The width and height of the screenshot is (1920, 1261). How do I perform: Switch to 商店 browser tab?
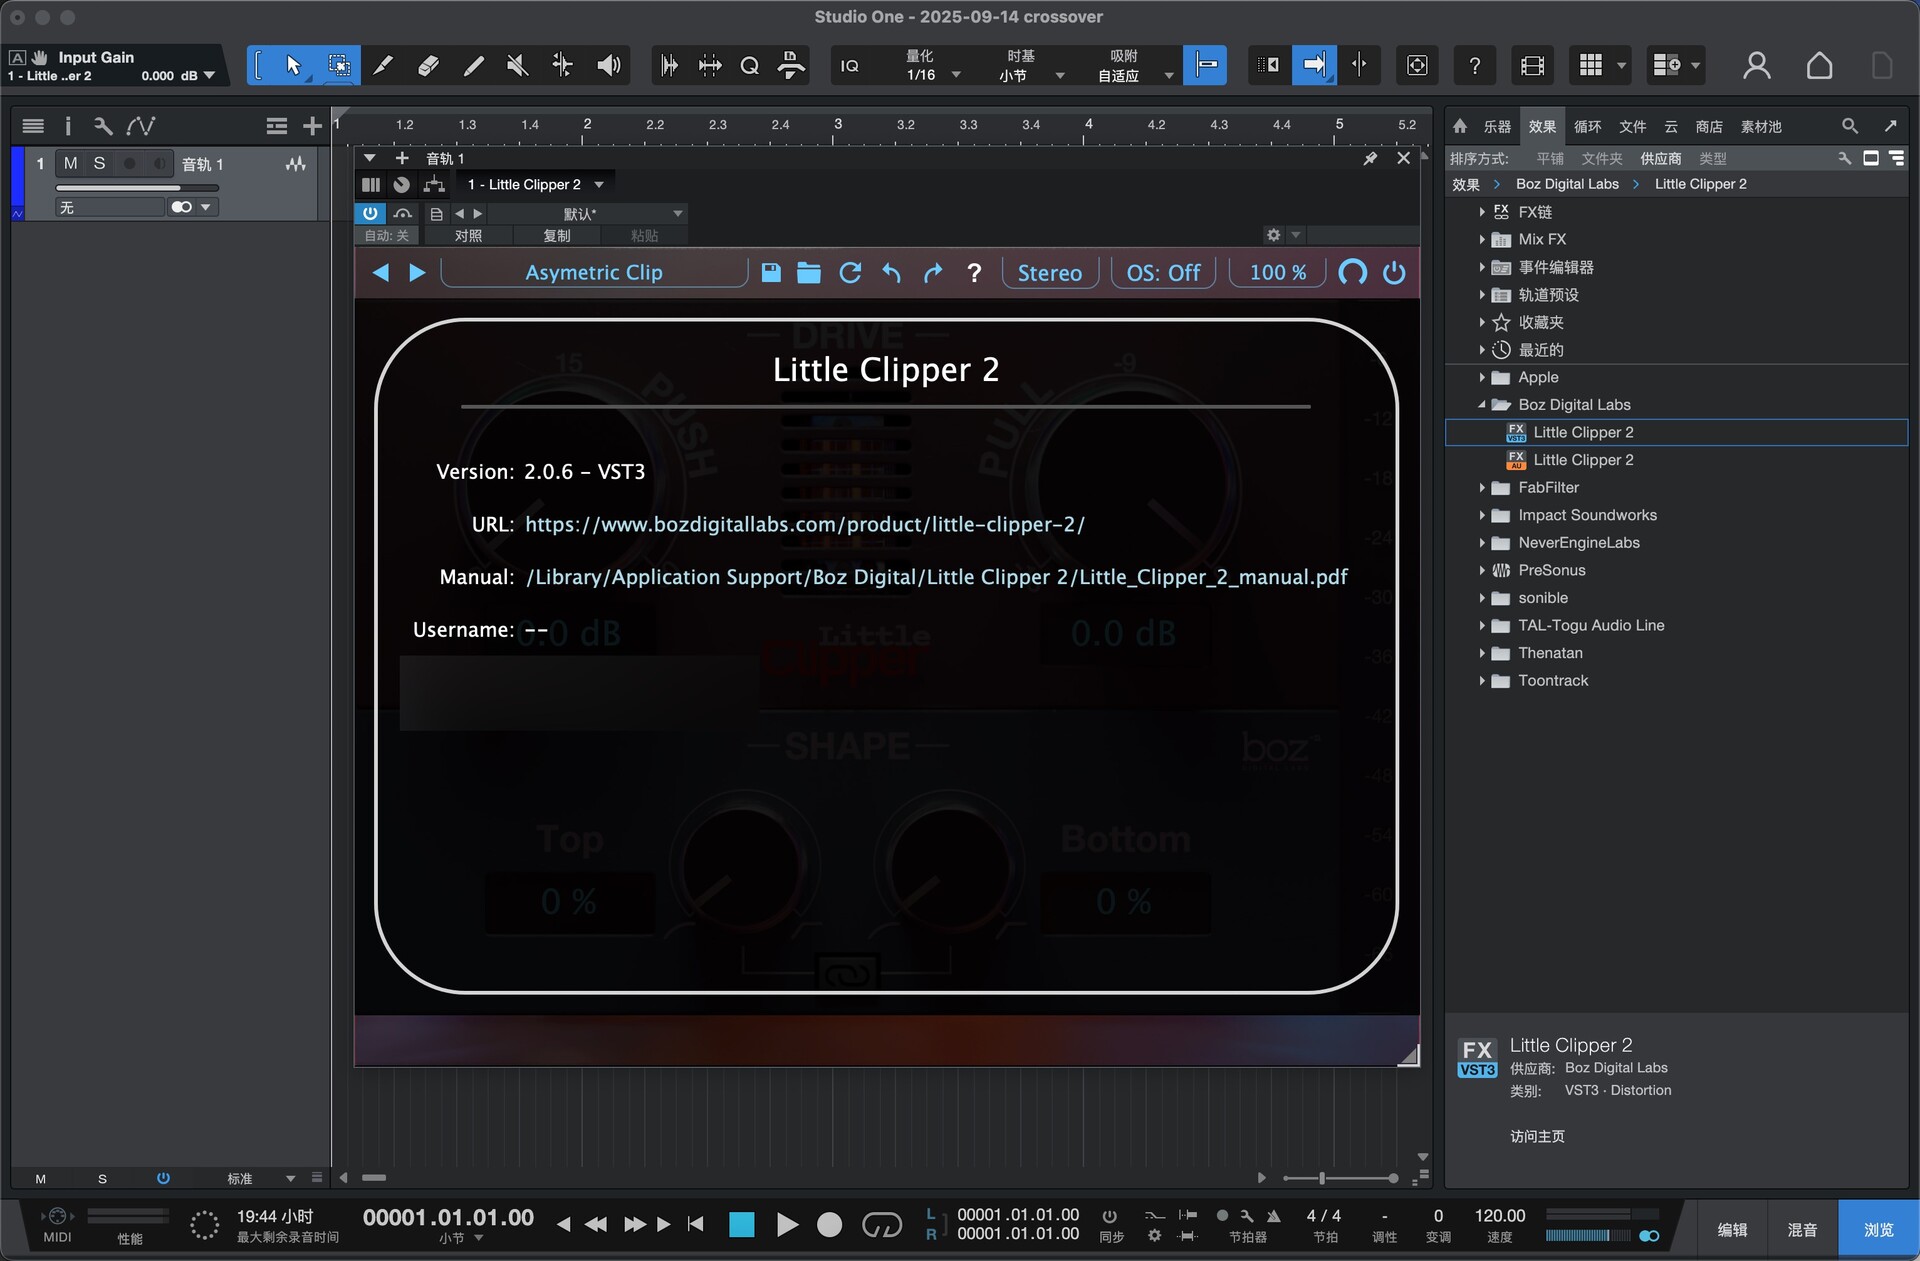point(1709,126)
